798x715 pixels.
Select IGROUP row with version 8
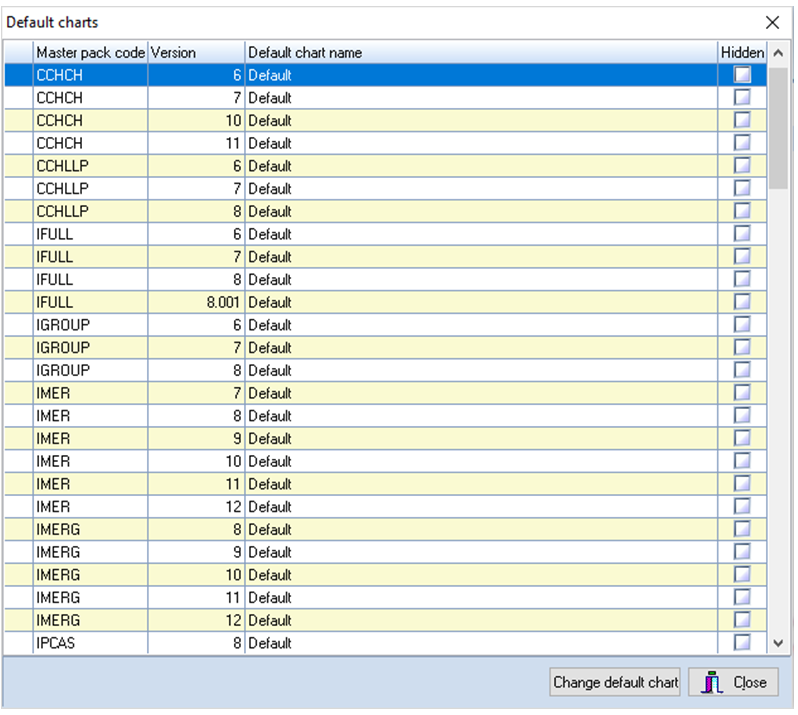click(385, 370)
